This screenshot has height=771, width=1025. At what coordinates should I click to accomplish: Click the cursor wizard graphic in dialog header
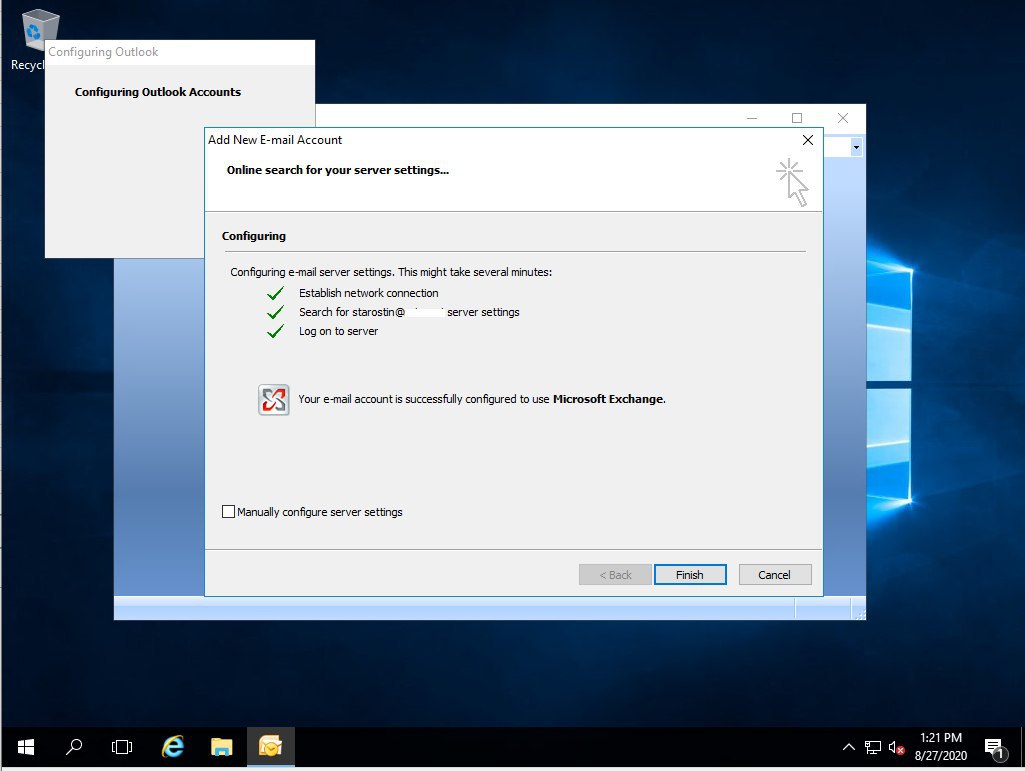tap(792, 182)
